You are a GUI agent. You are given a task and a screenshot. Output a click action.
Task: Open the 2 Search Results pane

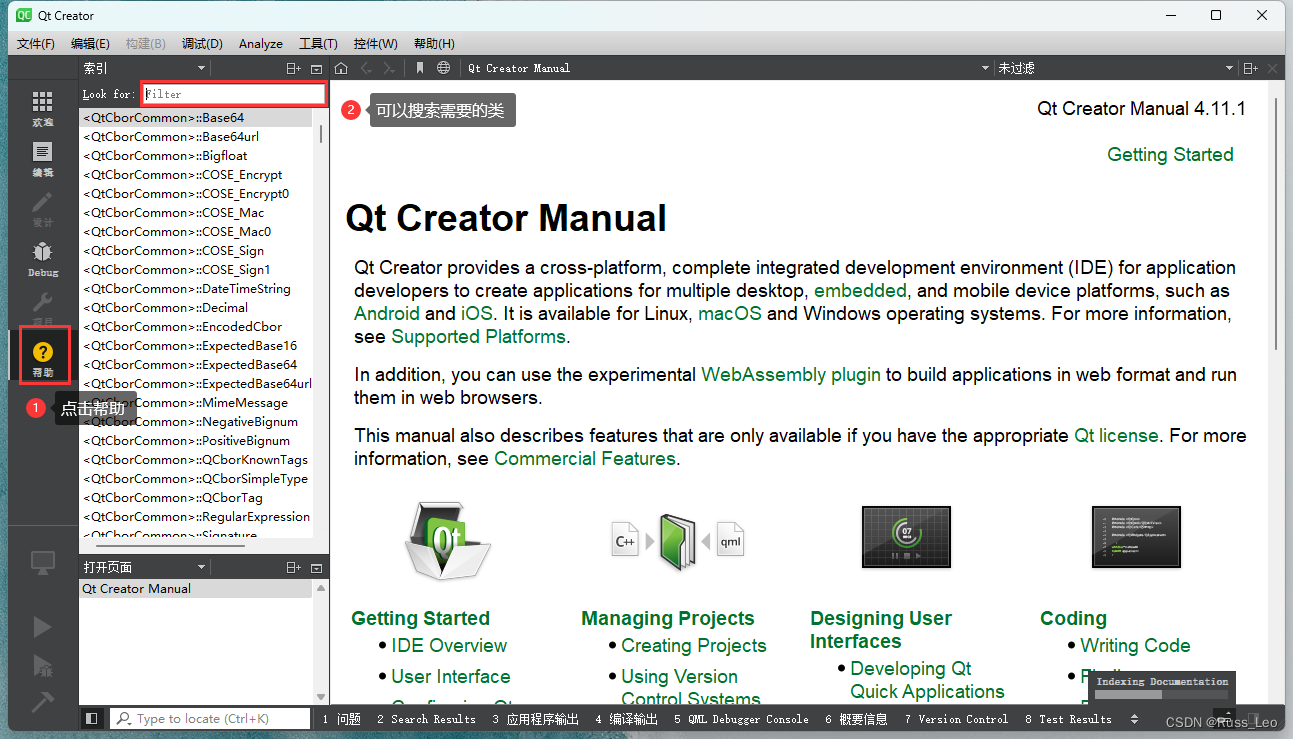426,719
